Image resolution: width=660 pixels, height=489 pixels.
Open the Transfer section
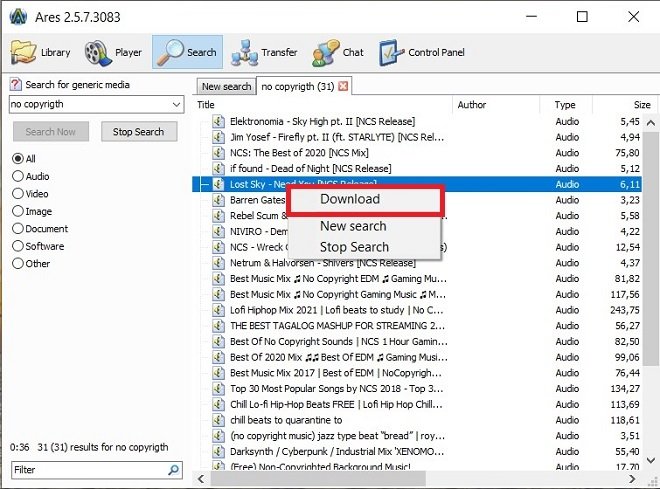[264, 52]
